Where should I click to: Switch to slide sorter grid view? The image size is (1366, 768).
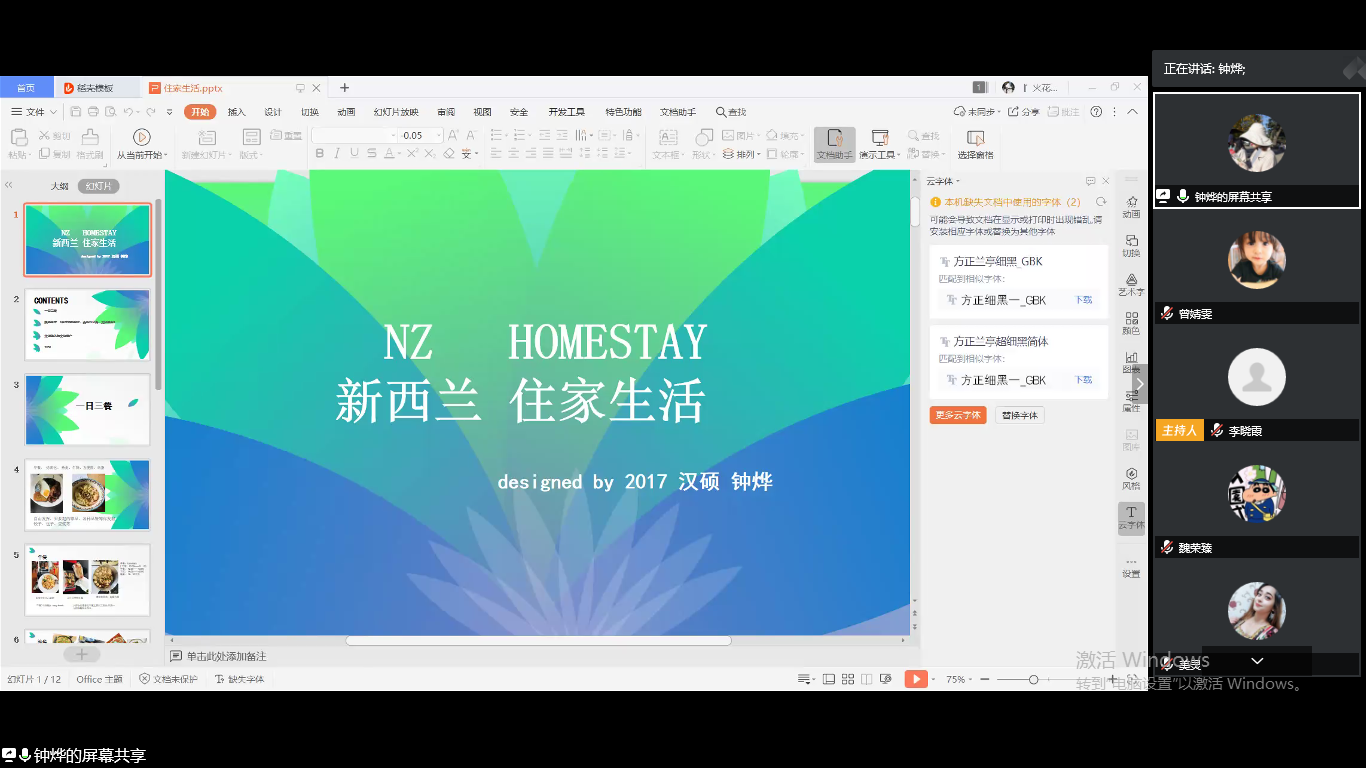848,679
